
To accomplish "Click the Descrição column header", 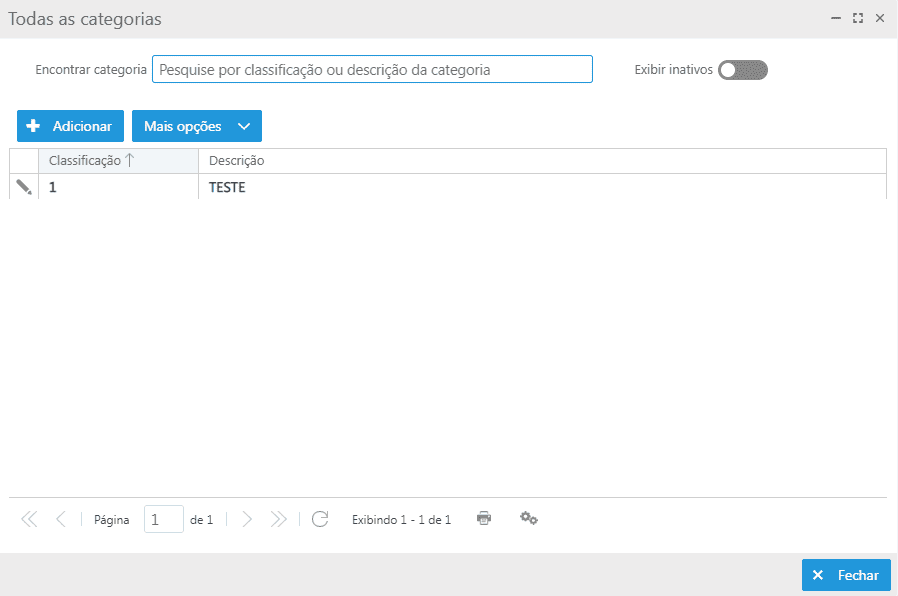I will click(x=237, y=161).
